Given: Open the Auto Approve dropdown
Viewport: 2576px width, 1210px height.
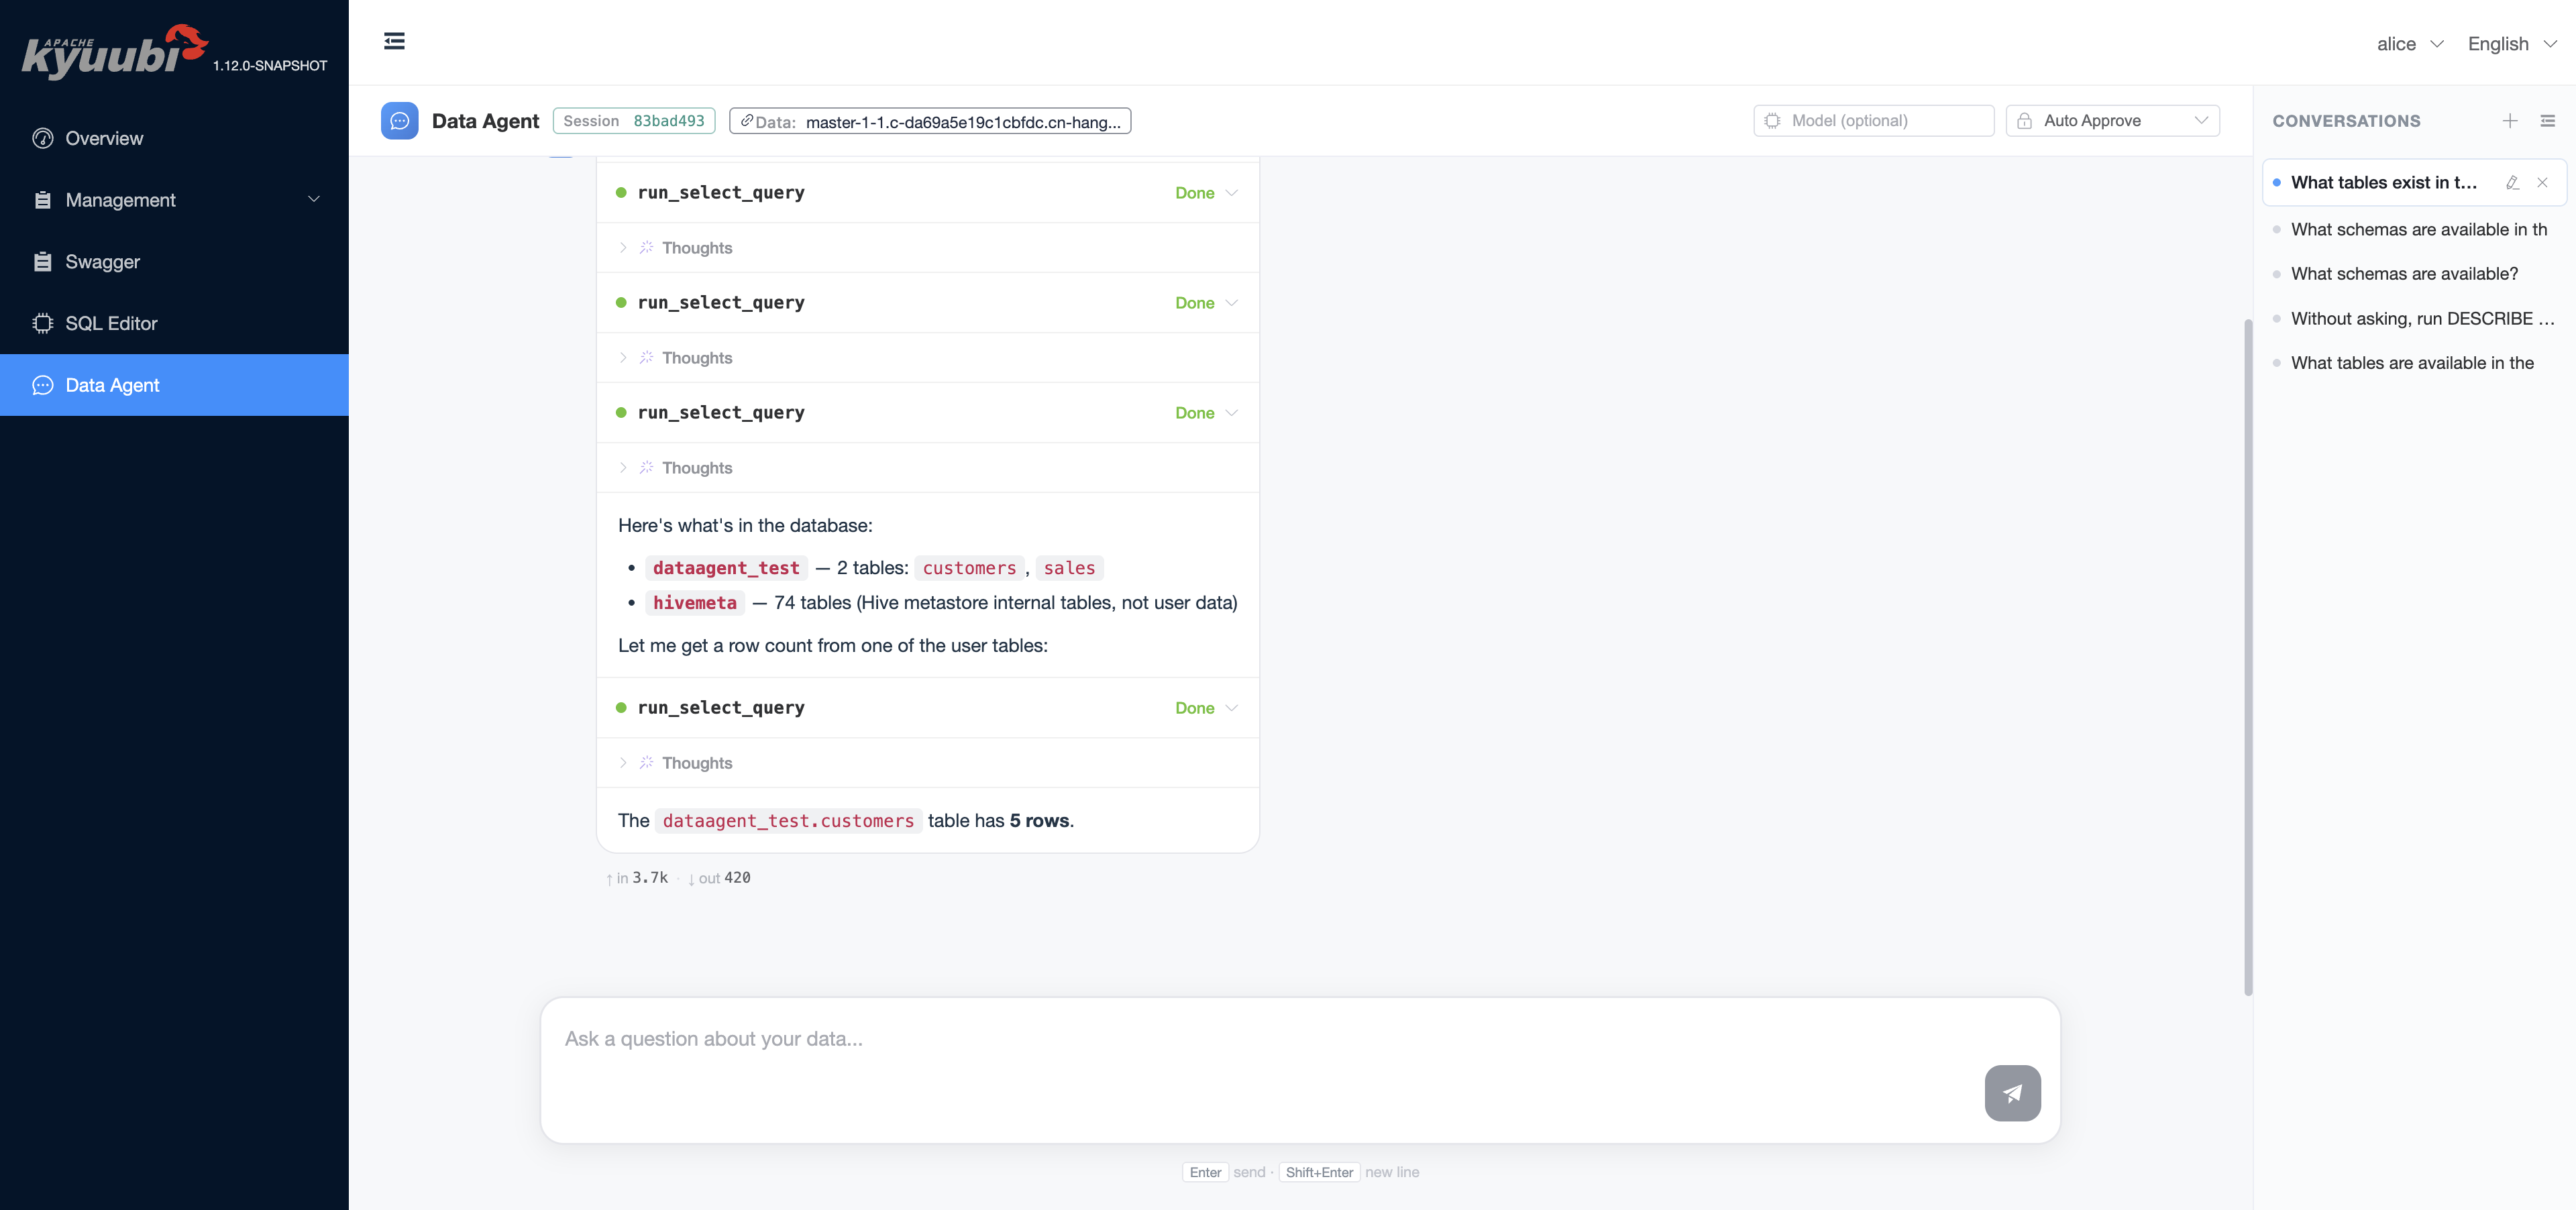Looking at the screenshot, I should tap(2112, 120).
